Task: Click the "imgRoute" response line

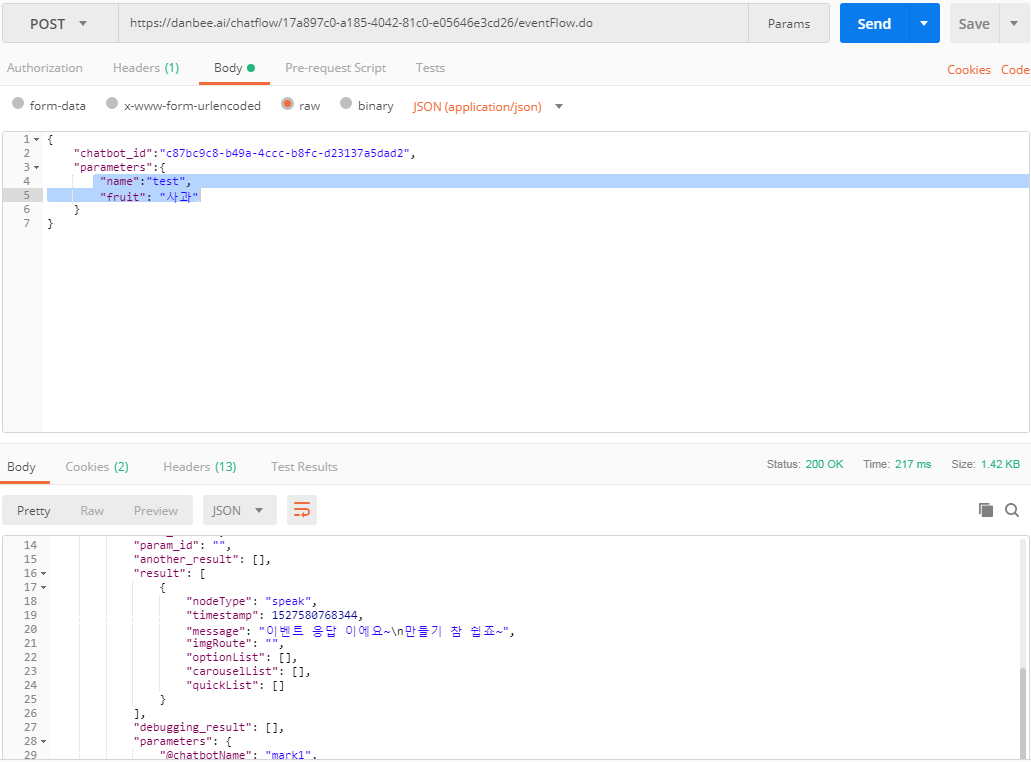Action: click(235, 644)
